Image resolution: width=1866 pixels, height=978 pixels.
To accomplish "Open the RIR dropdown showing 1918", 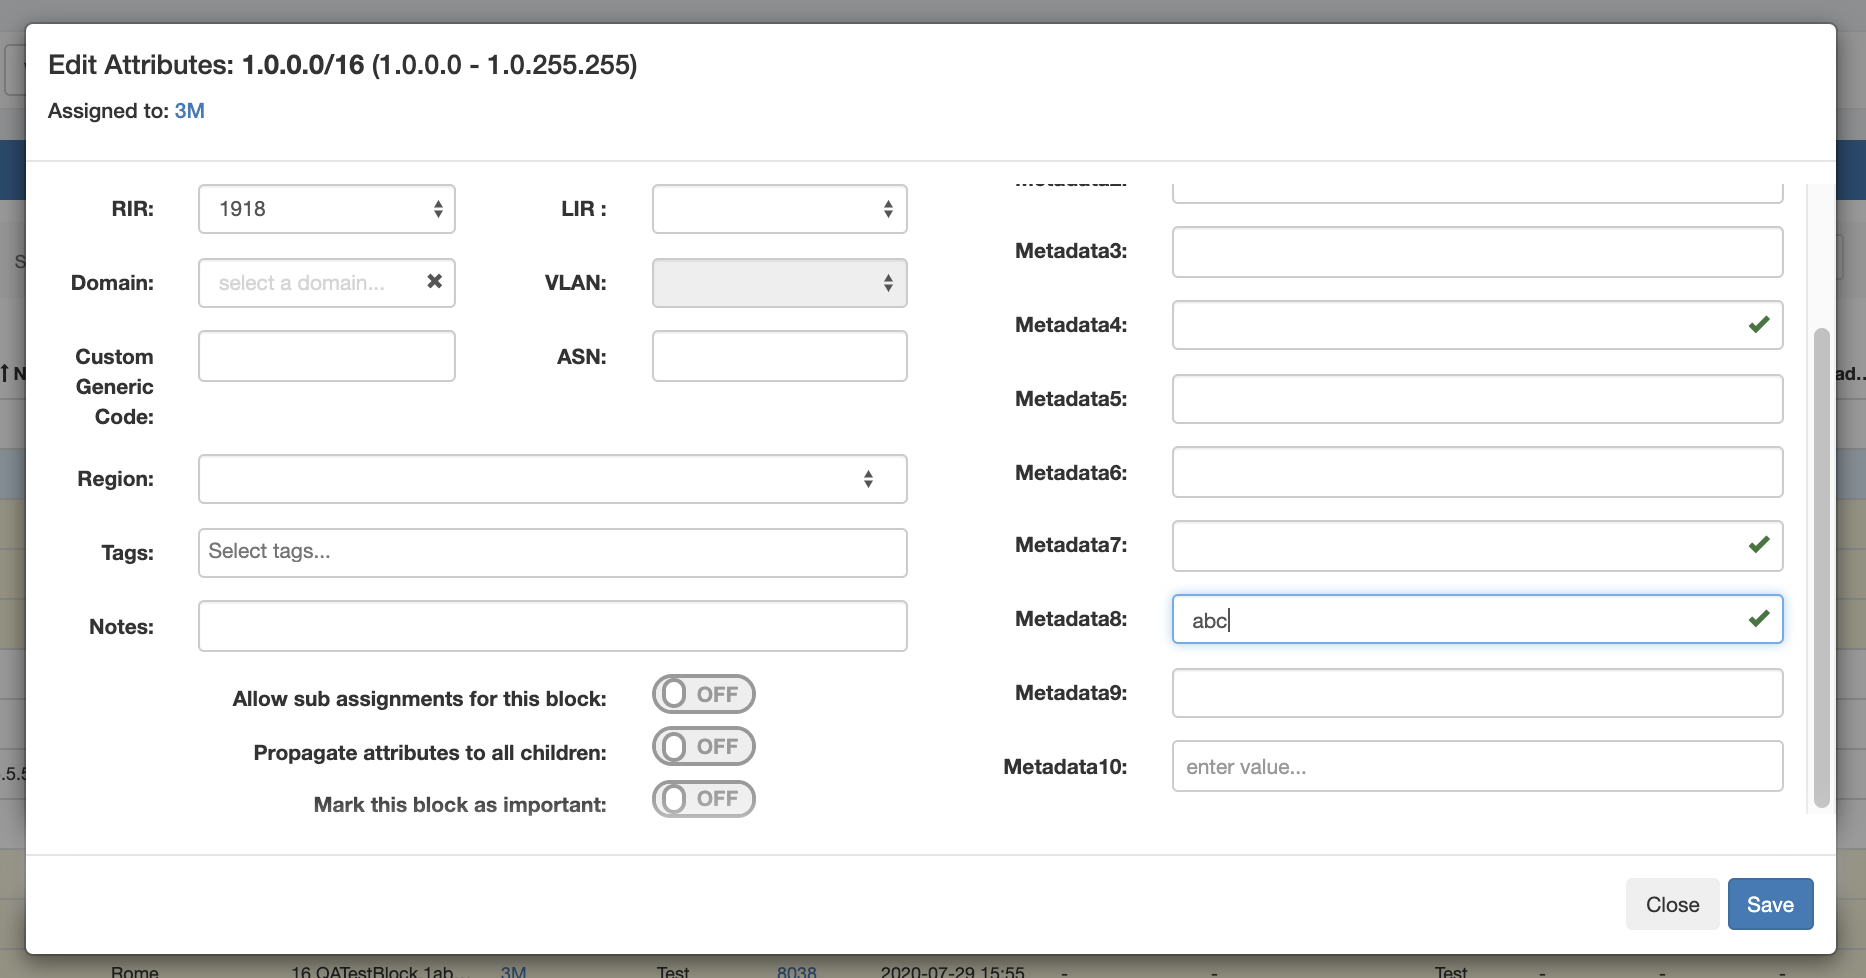I will (327, 209).
